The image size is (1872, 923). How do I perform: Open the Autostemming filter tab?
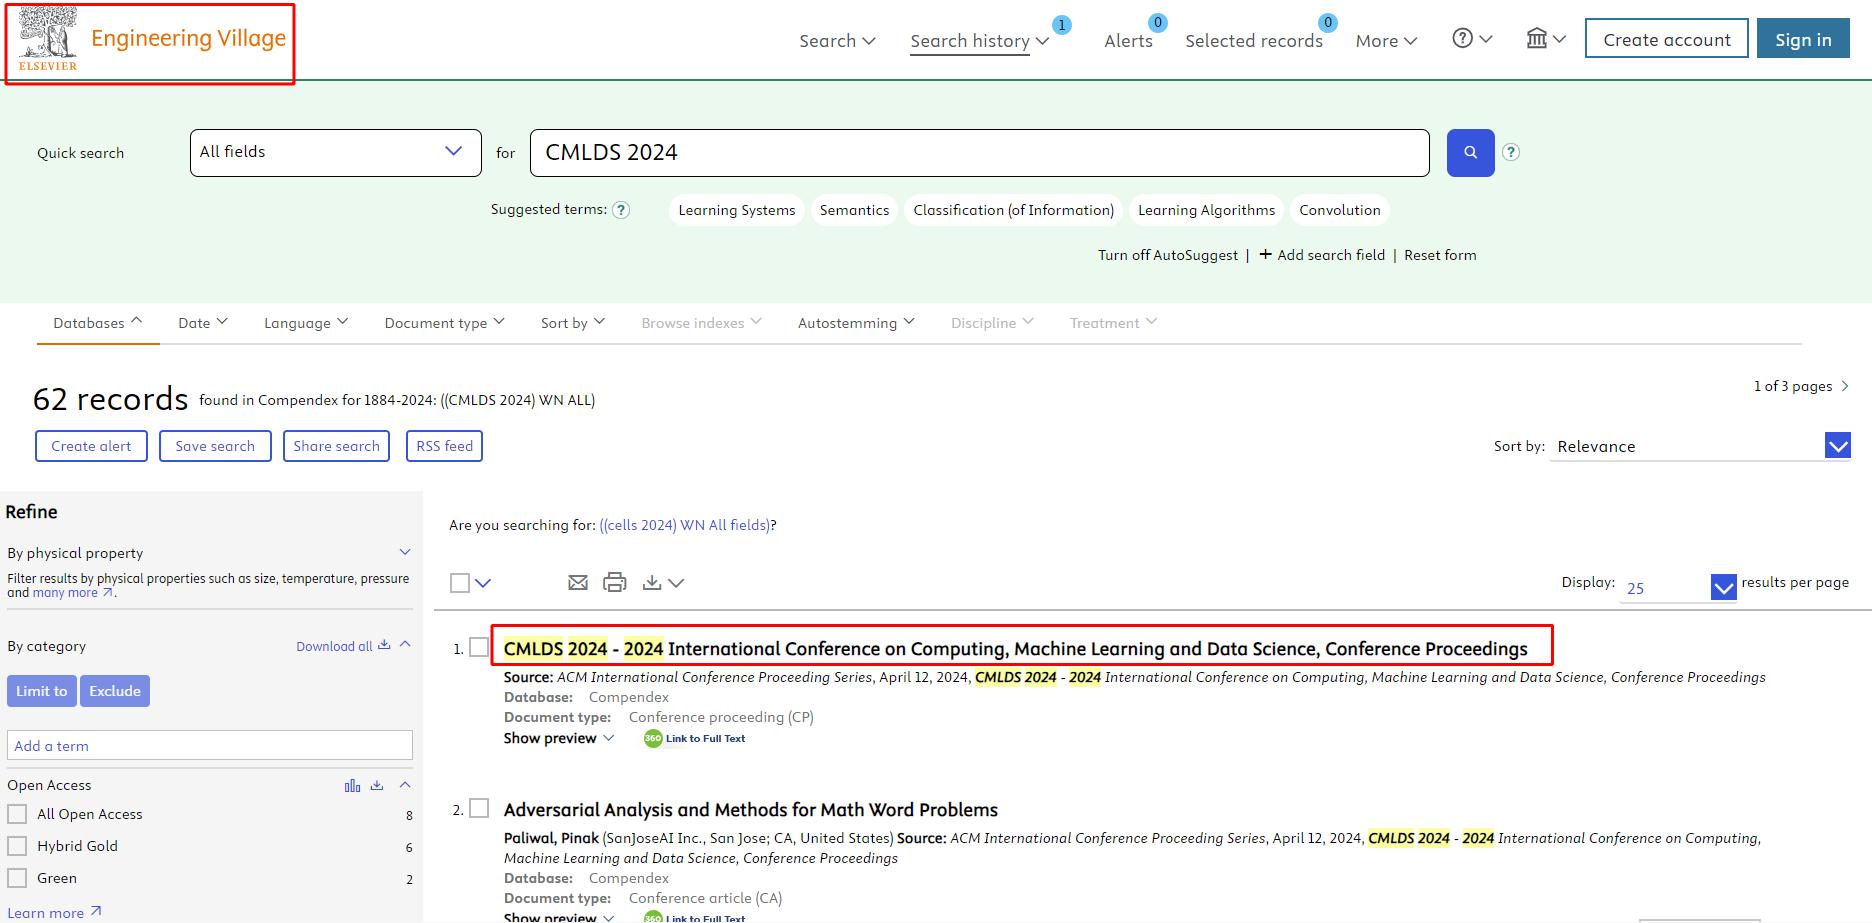click(x=856, y=322)
